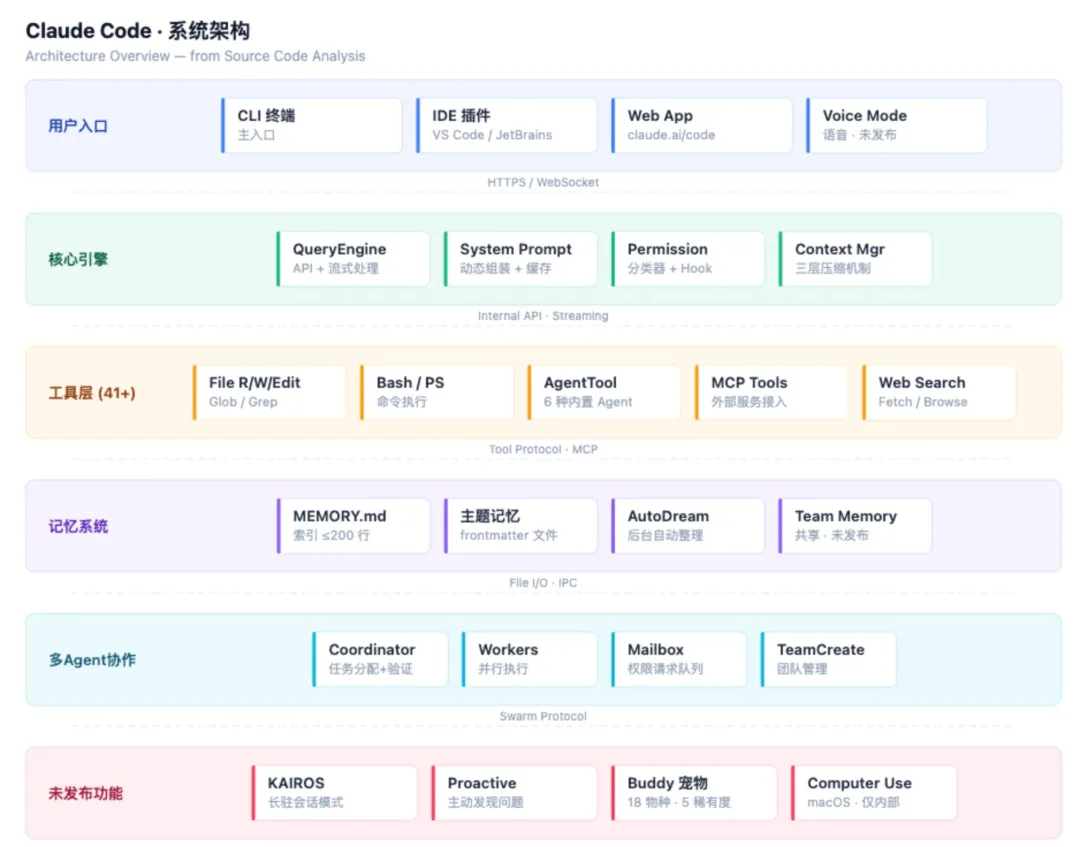
Task: Click the File R/W/Edit card
Action: tap(269, 393)
